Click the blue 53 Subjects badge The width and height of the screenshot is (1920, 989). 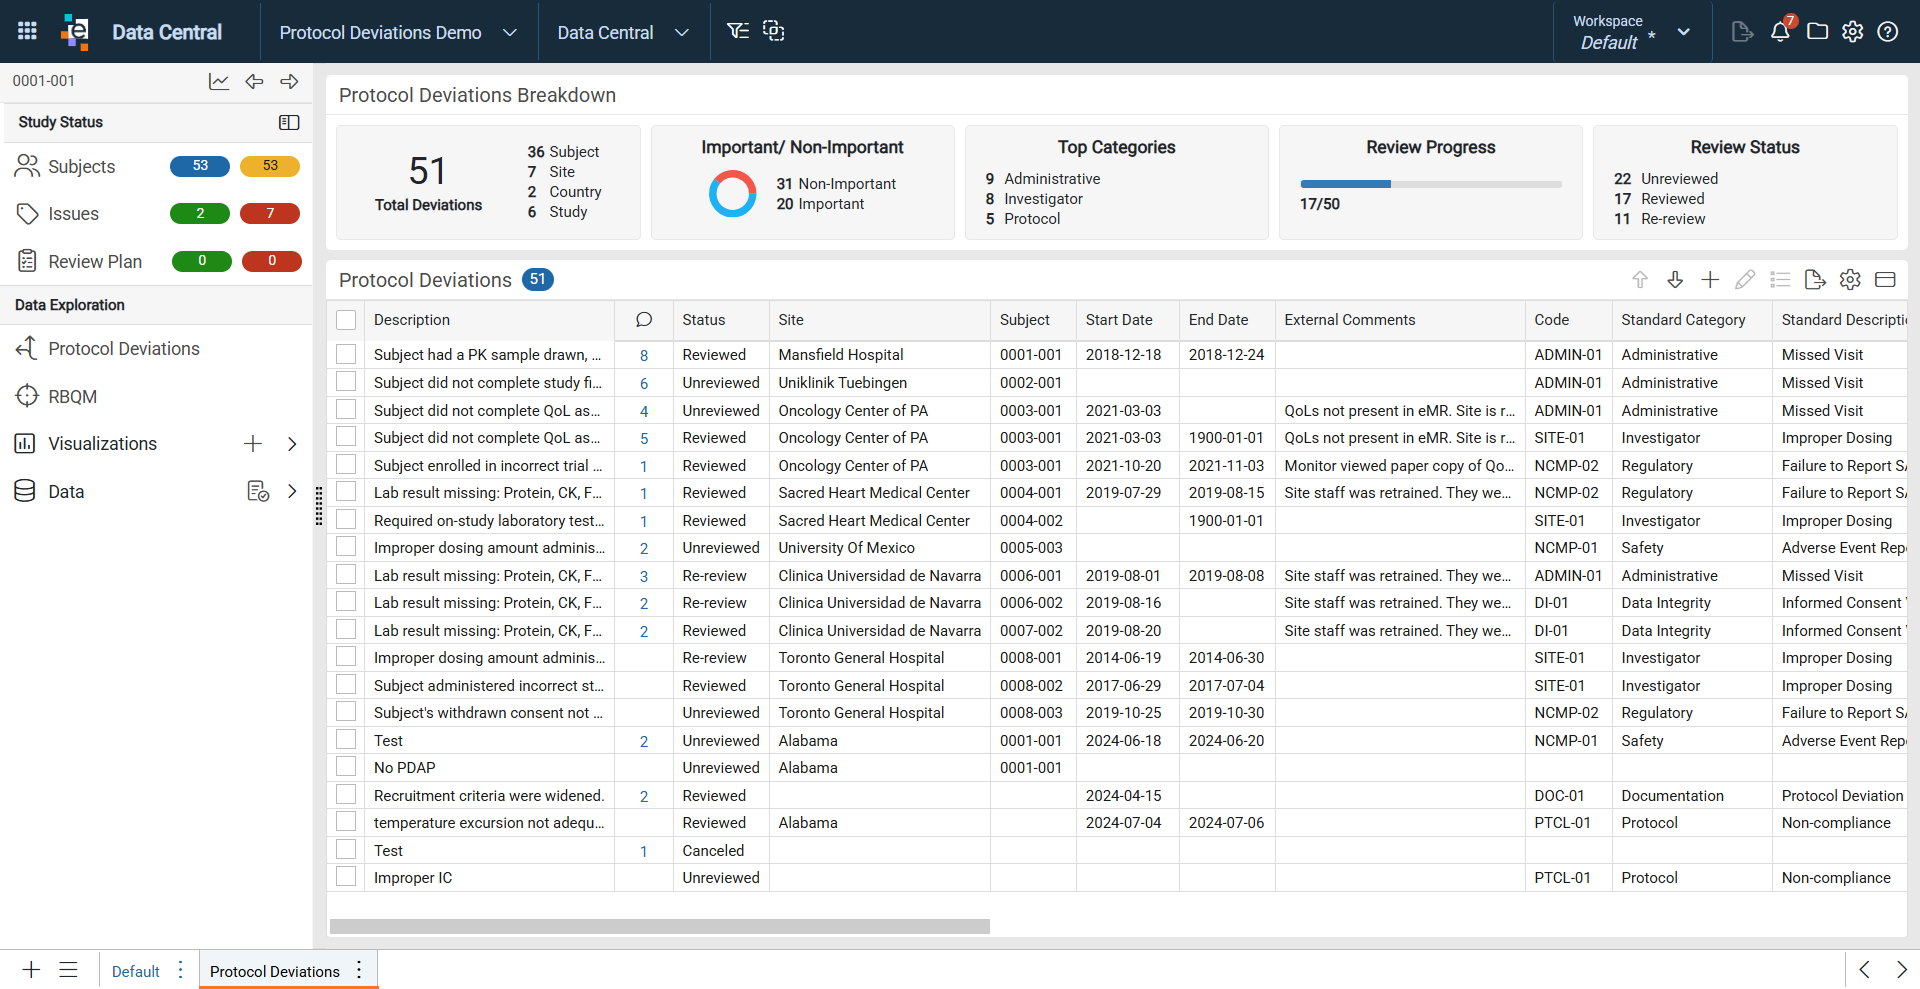[x=200, y=166]
